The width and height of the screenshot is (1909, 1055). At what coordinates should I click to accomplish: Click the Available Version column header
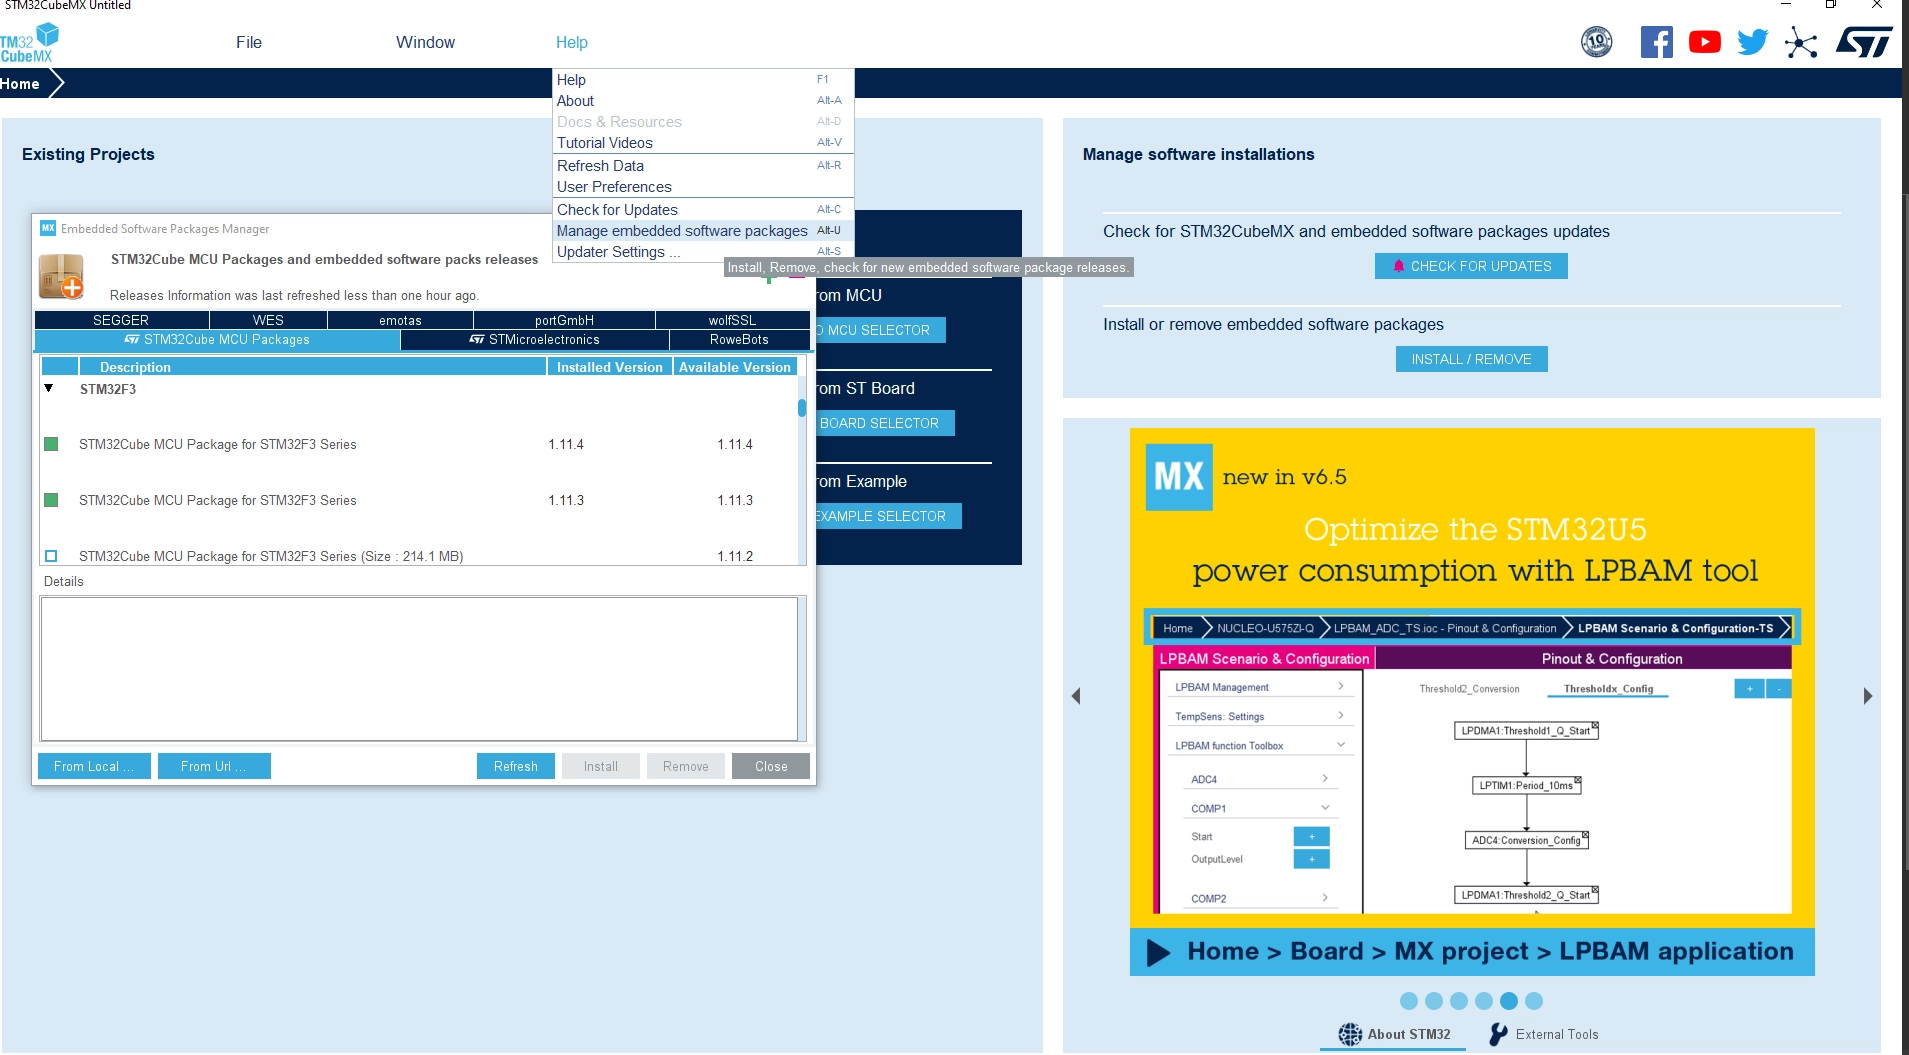(x=735, y=367)
